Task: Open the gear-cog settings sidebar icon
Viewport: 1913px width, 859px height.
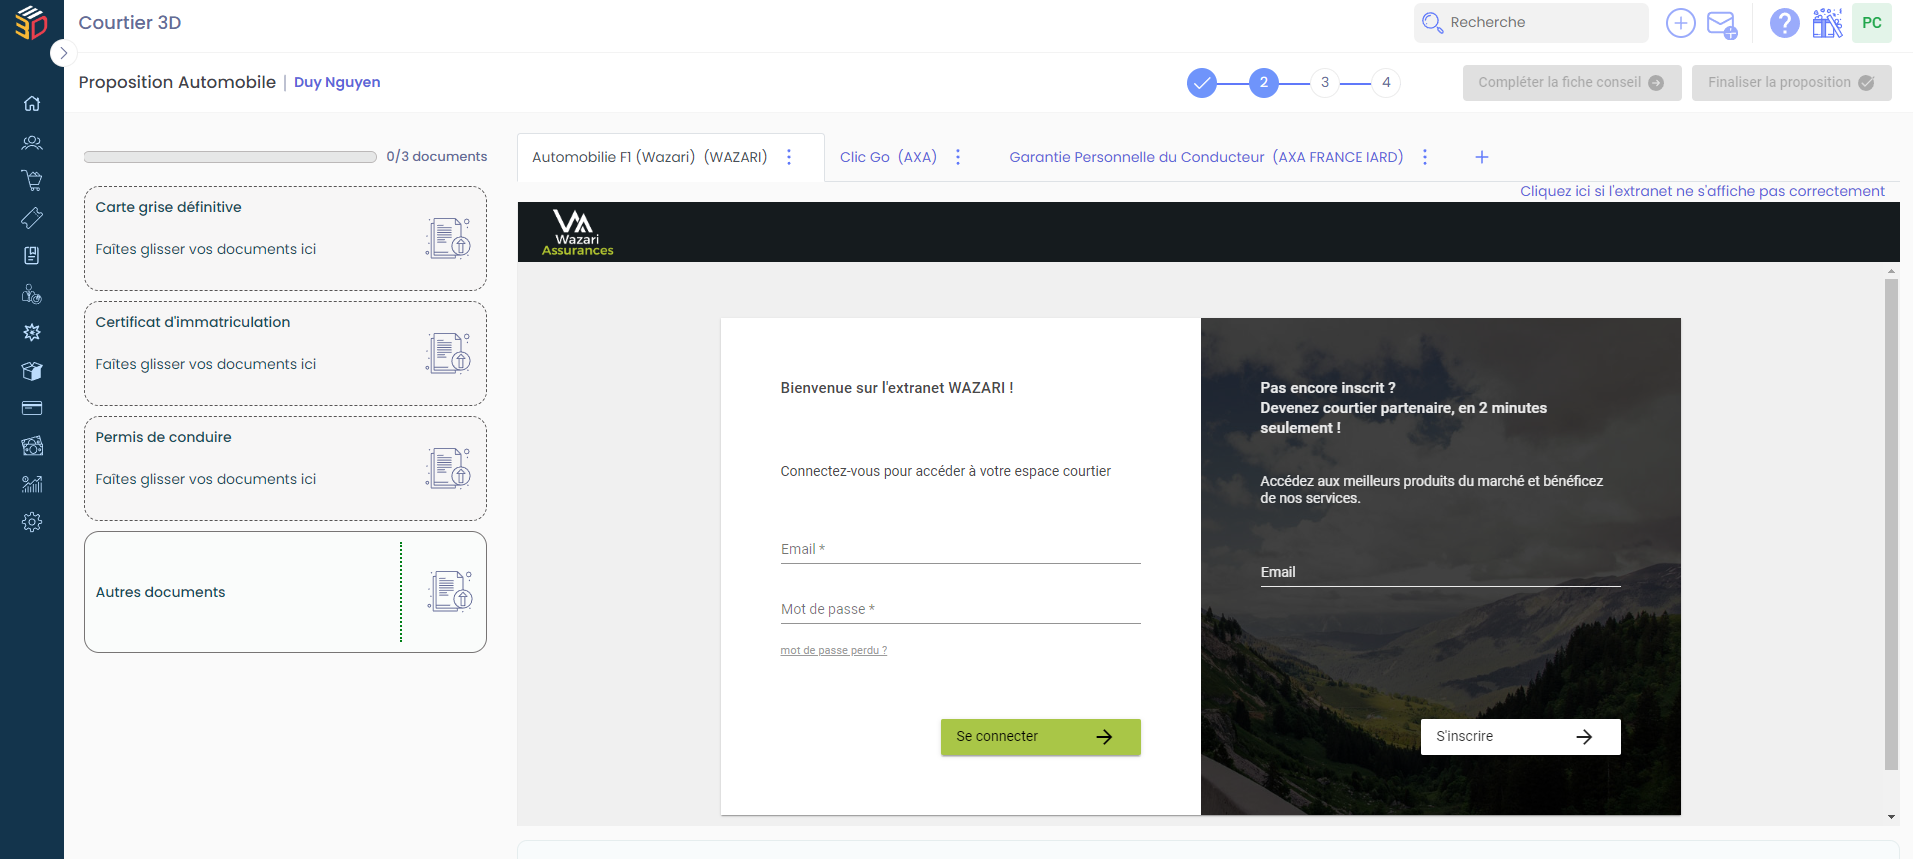Action: (x=32, y=332)
